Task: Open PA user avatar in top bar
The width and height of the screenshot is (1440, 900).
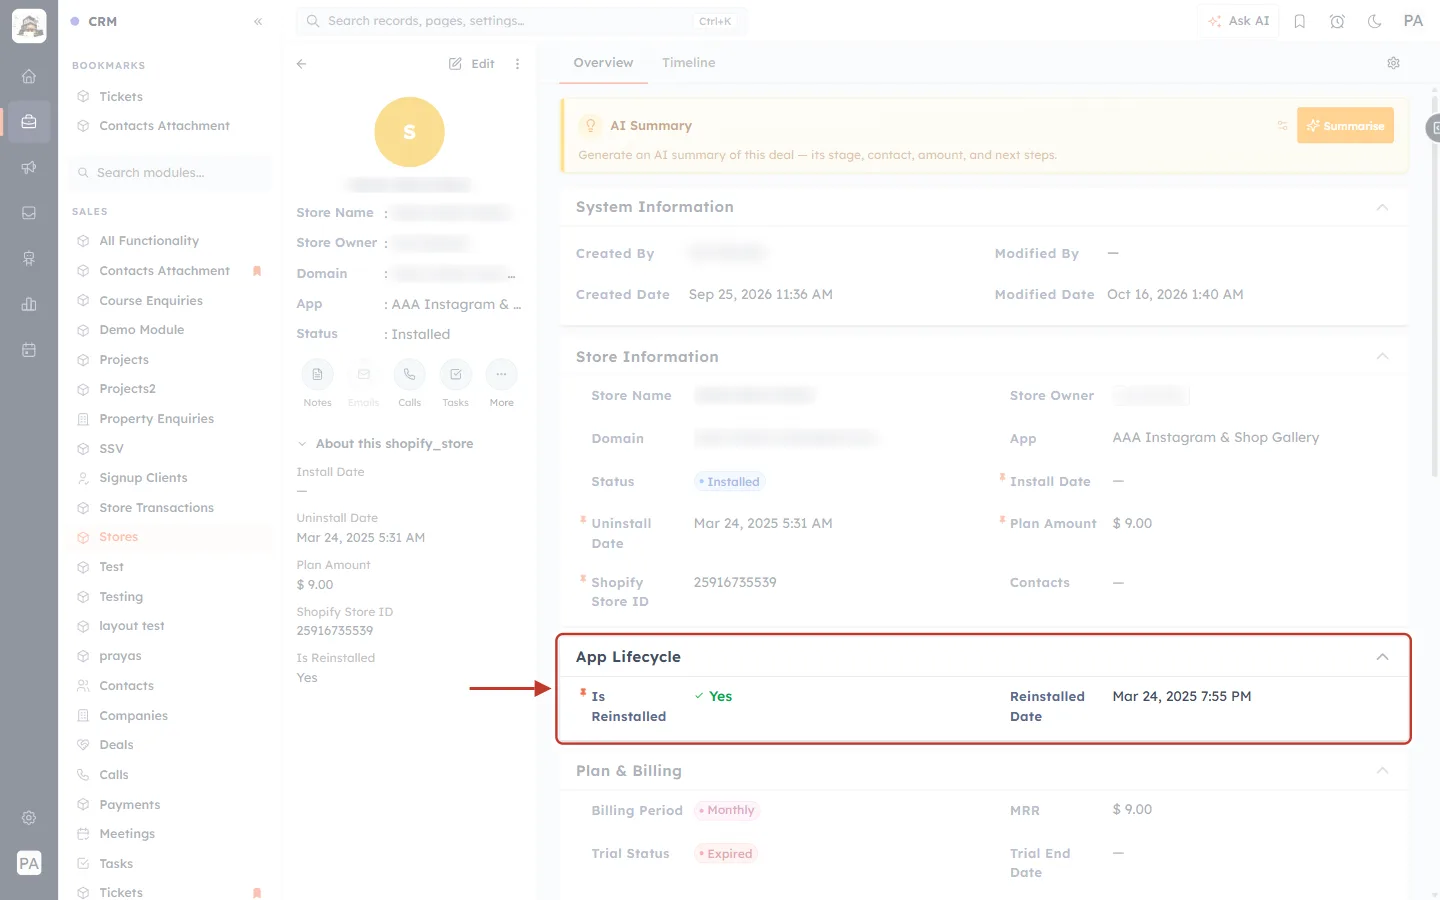Action: coord(1413,21)
